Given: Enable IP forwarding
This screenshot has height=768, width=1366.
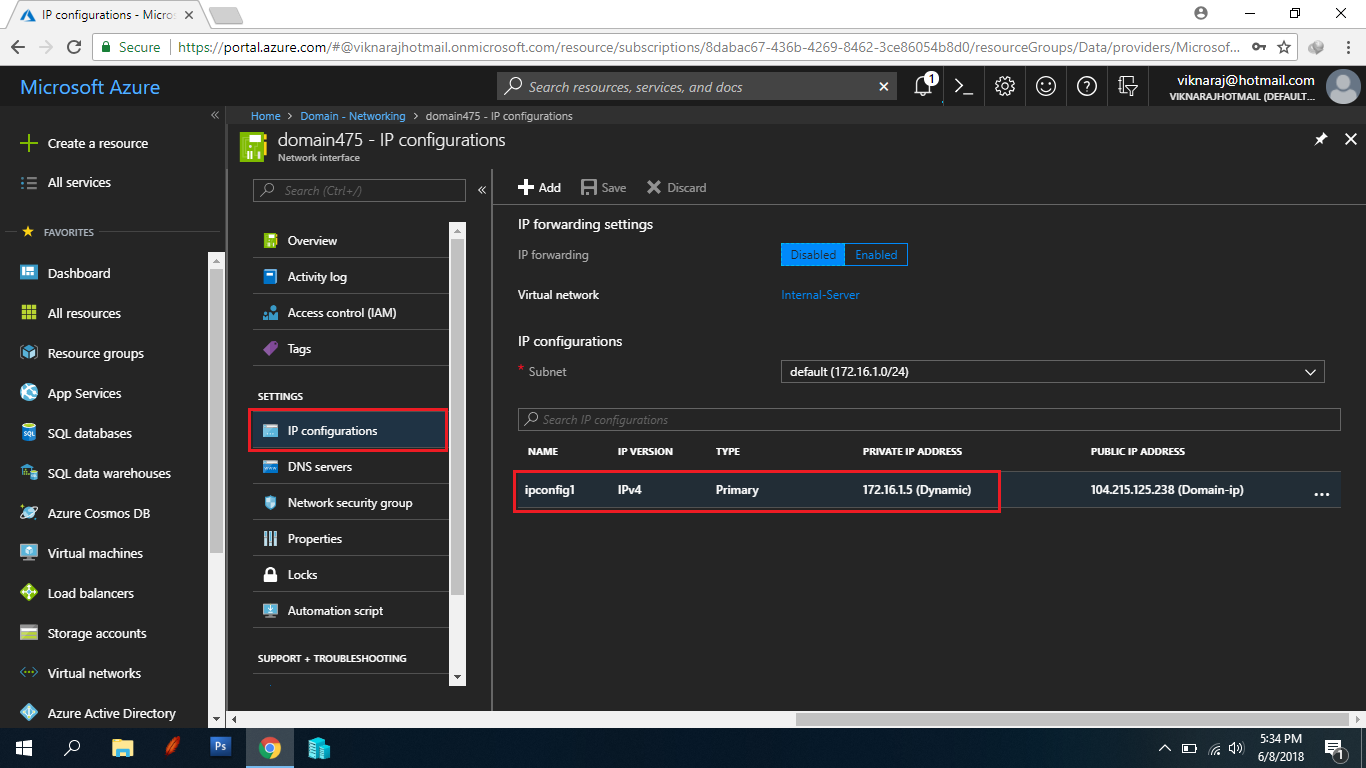Looking at the screenshot, I should coord(875,254).
